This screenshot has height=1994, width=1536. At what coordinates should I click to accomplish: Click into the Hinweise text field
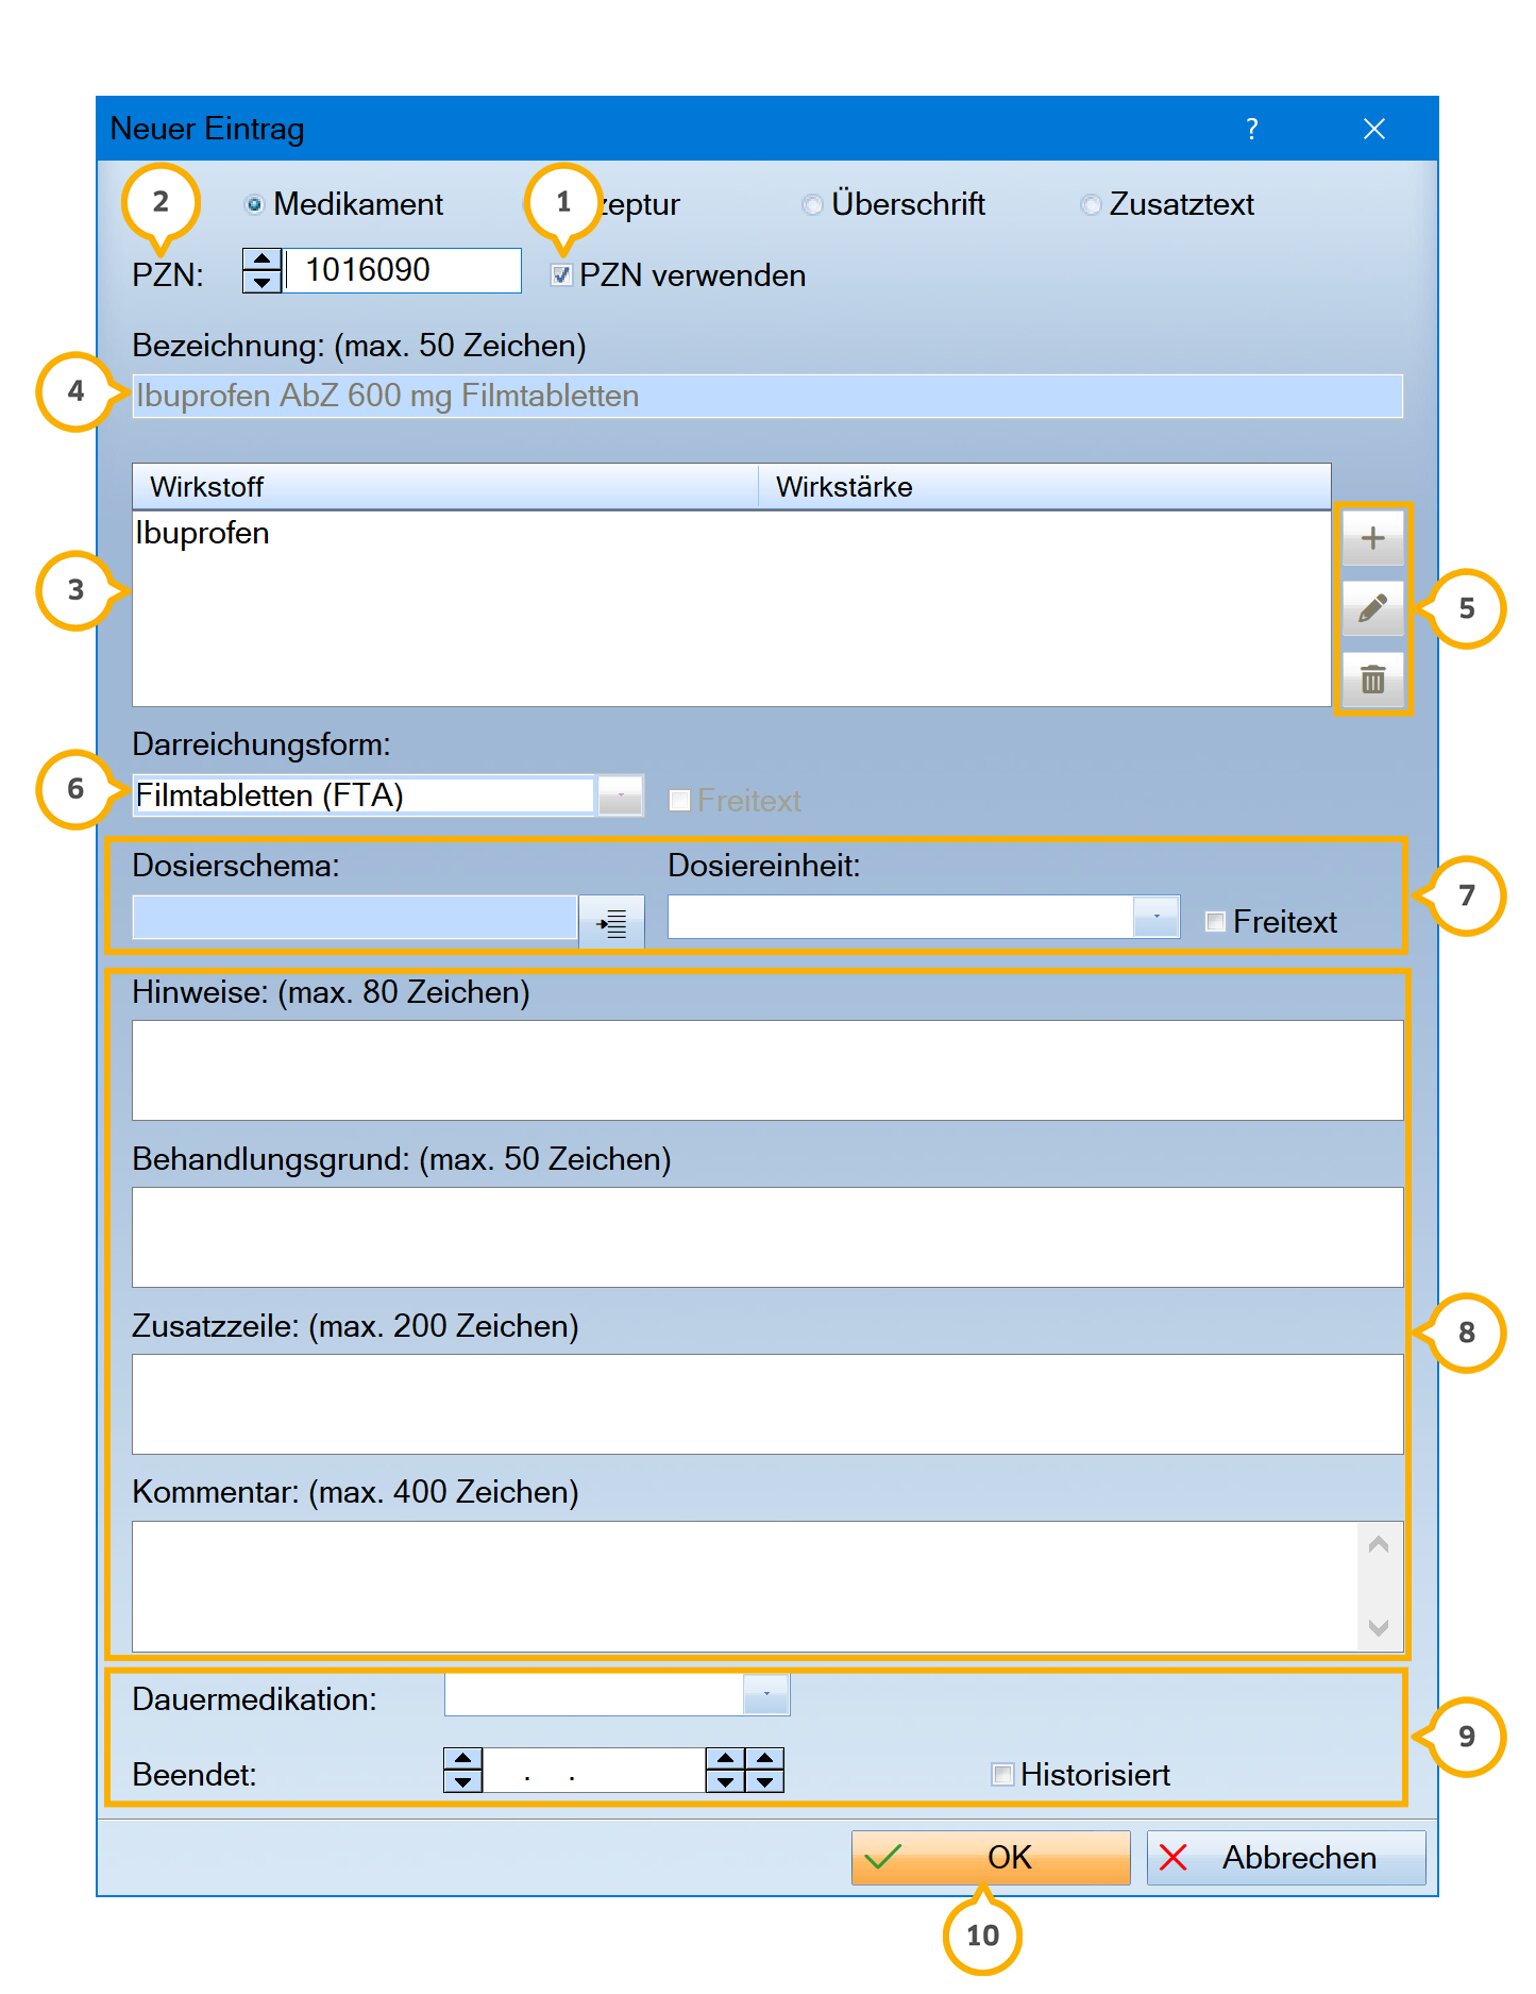[767, 1070]
